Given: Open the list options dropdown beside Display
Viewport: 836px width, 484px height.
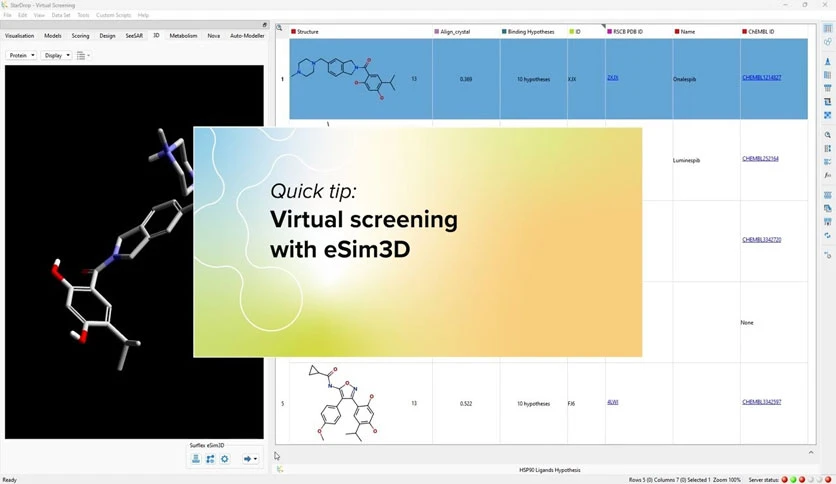Looking at the screenshot, I should 83,55.
